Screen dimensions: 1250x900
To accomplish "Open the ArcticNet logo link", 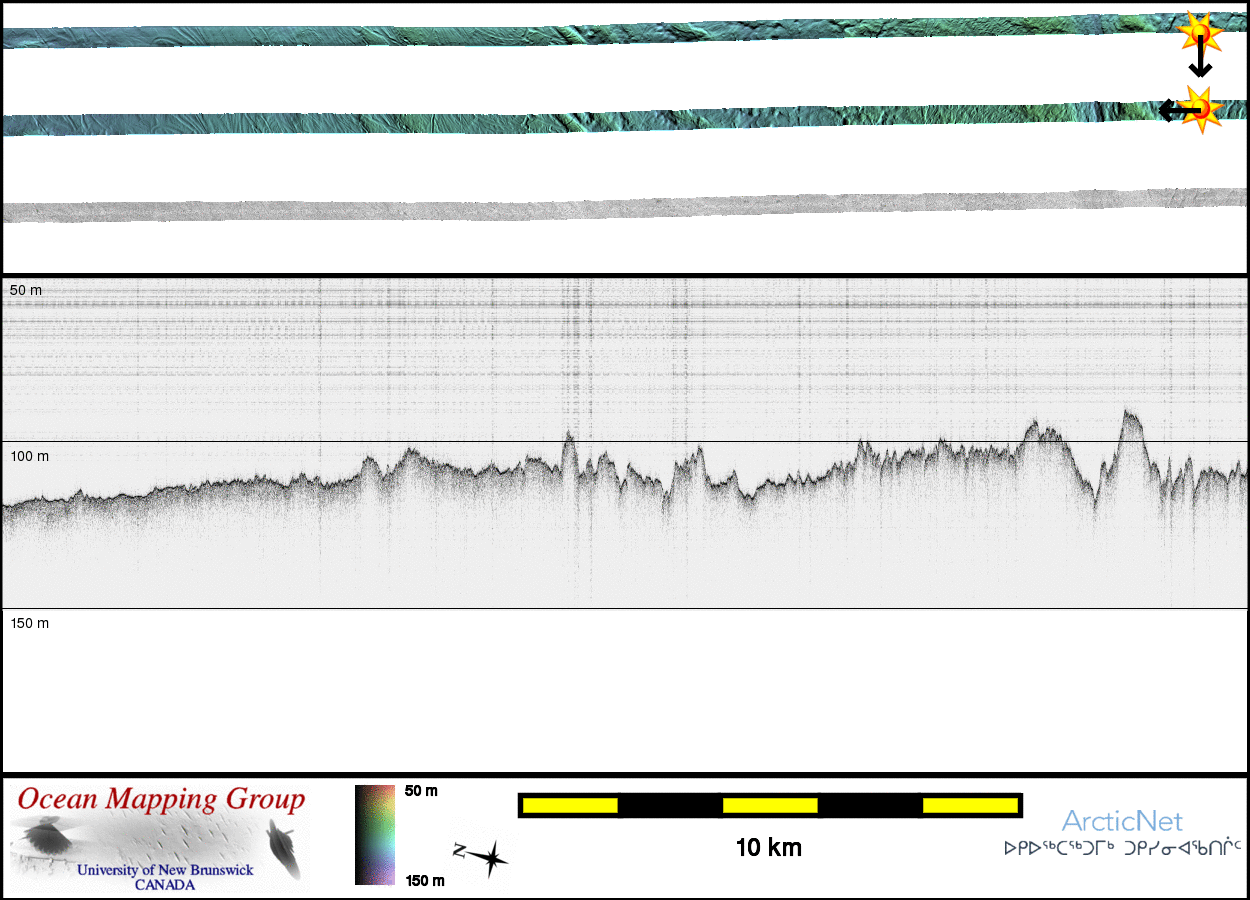I will point(1121,822).
